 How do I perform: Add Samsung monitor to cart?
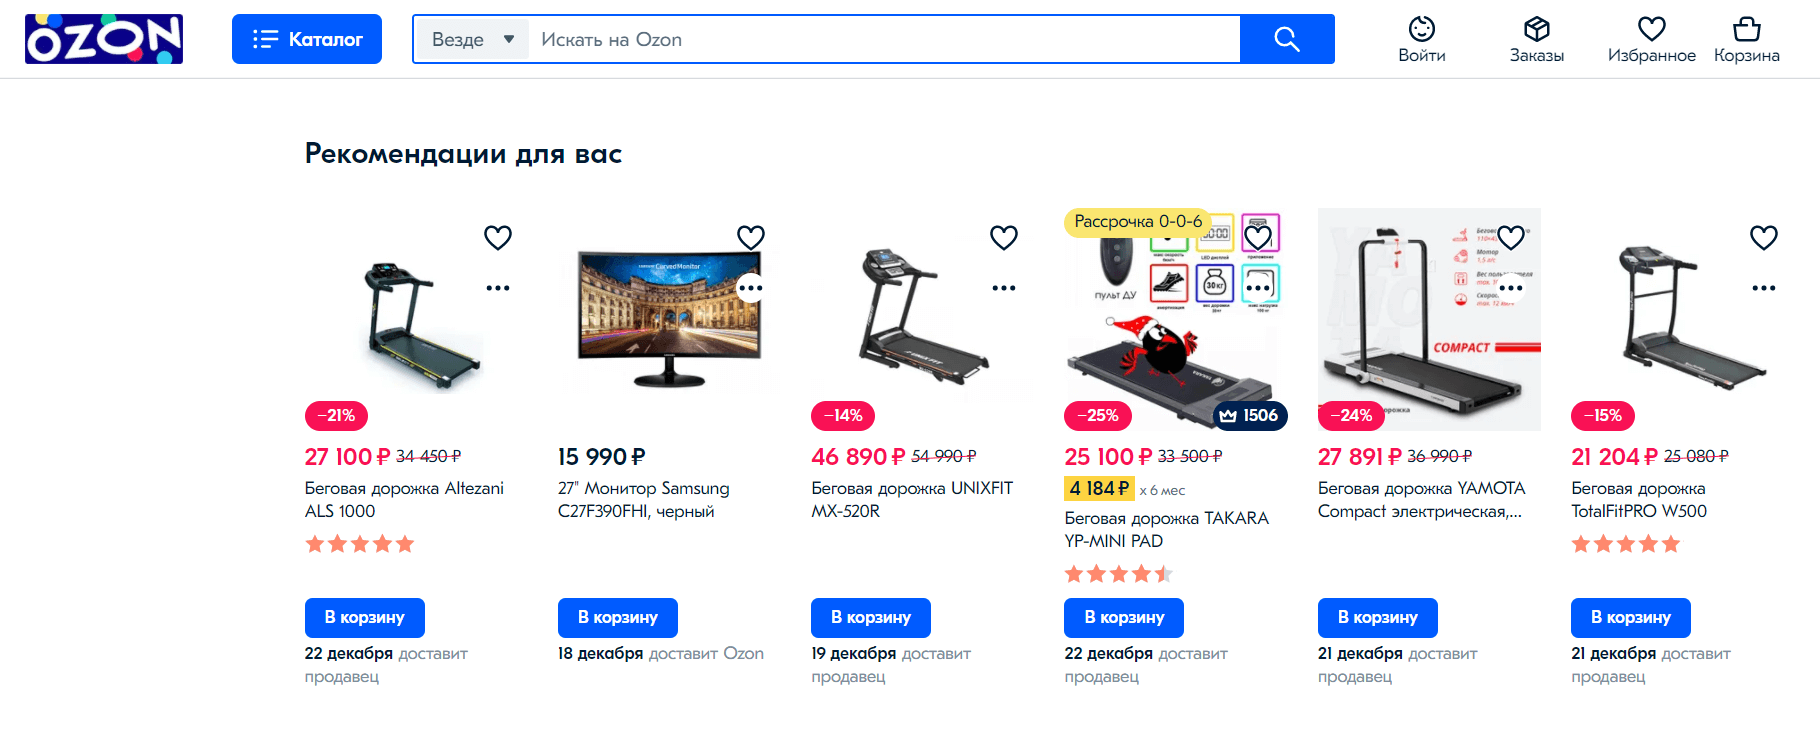pos(618,617)
